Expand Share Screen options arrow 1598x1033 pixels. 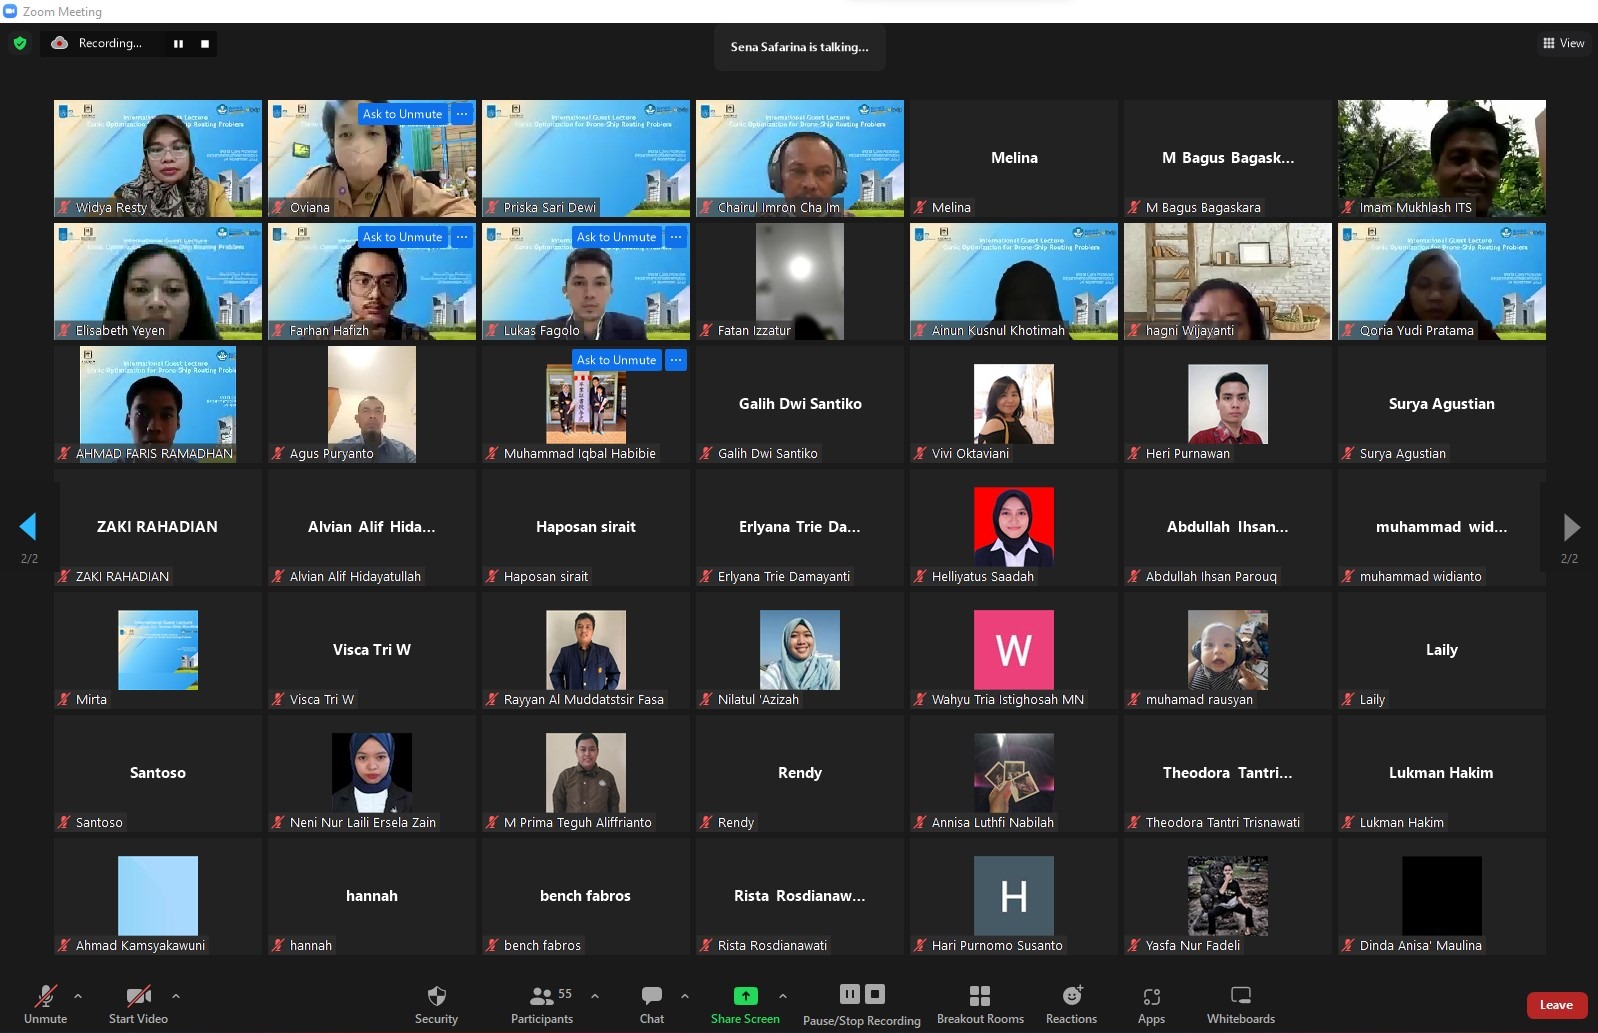click(782, 996)
